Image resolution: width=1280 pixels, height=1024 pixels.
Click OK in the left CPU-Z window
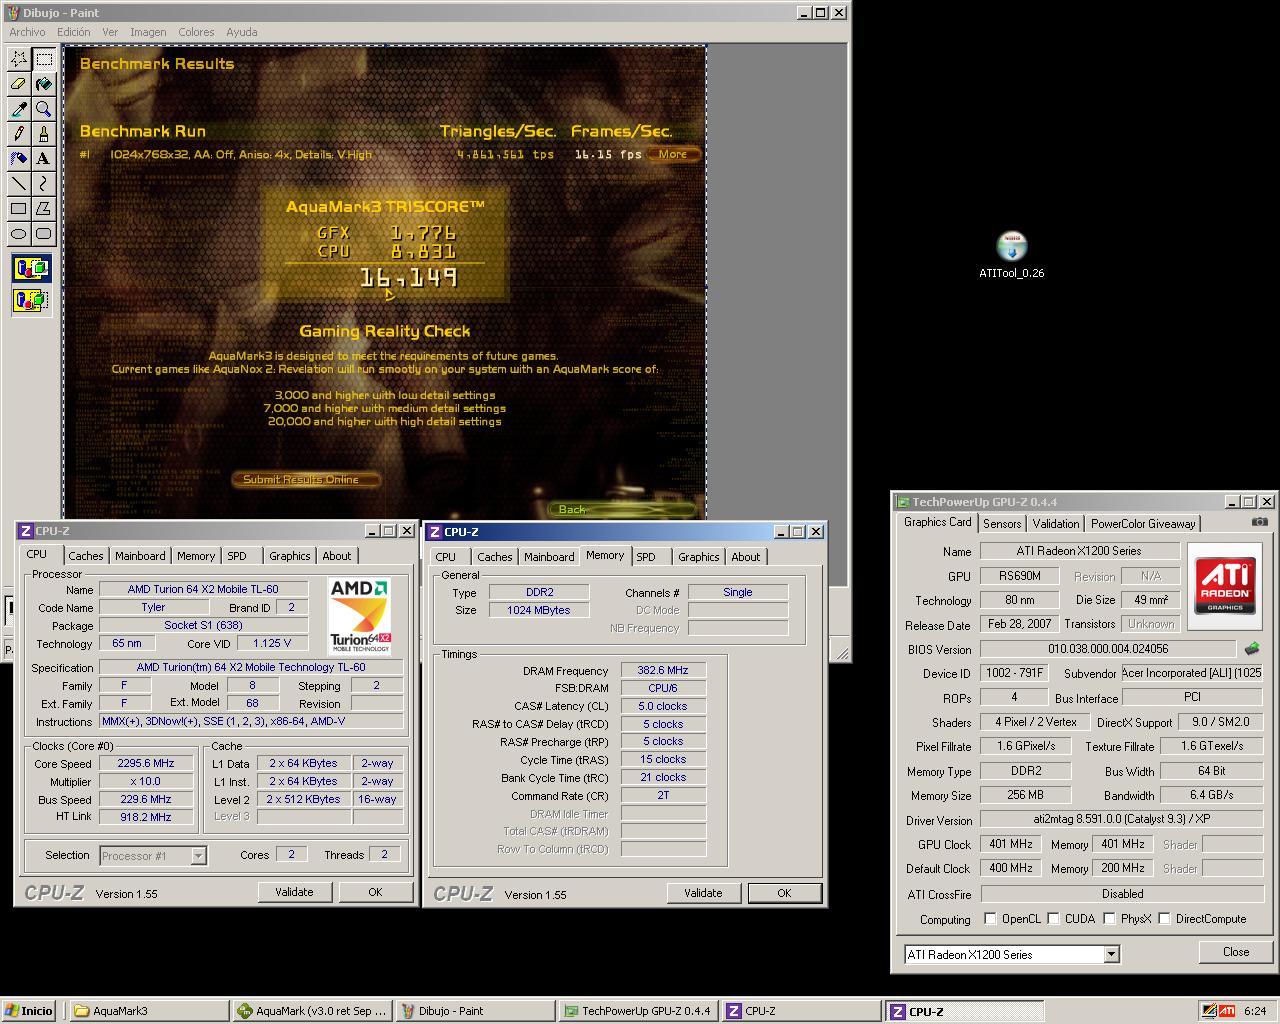(375, 892)
